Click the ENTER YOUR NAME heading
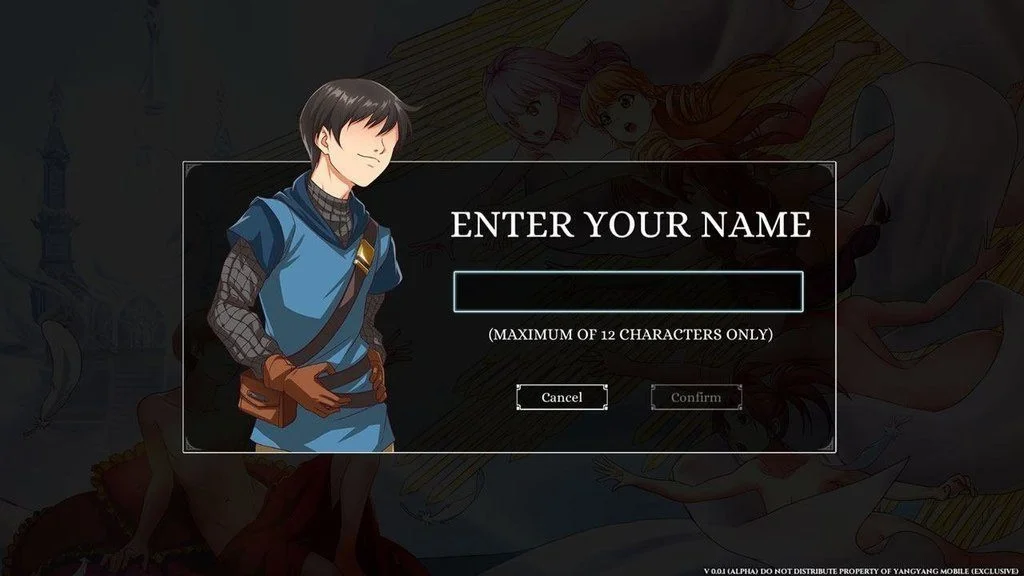Screen dimensions: 1024x576 (x=631, y=225)
